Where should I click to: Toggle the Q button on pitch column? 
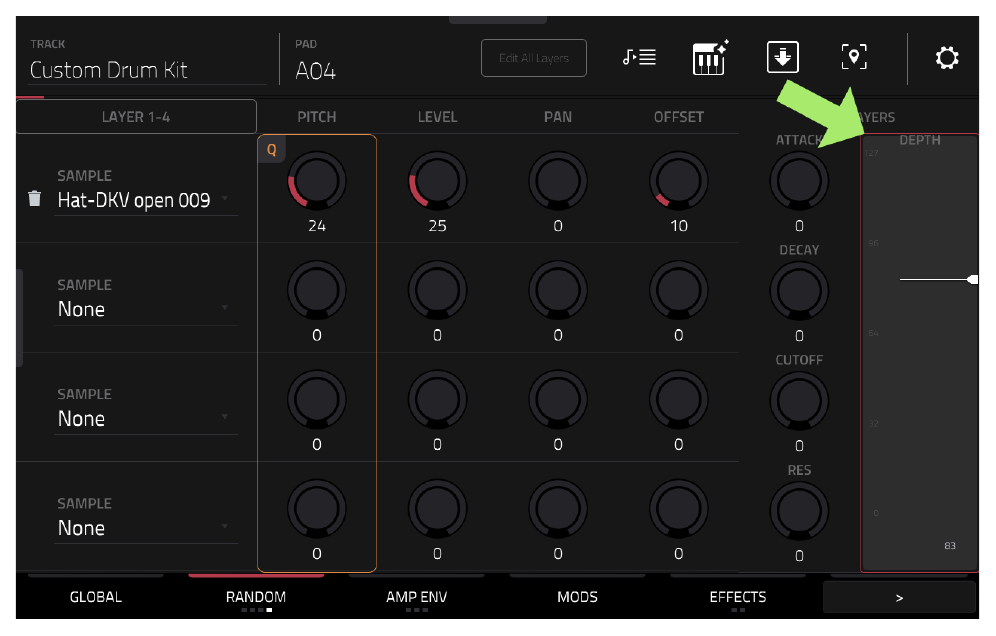271,150
